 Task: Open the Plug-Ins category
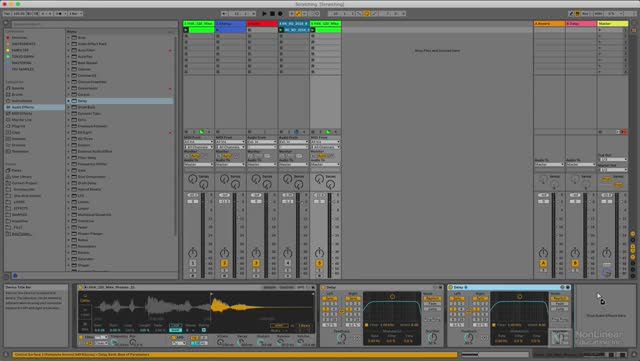pyautogui.click(x=18, y=126)
